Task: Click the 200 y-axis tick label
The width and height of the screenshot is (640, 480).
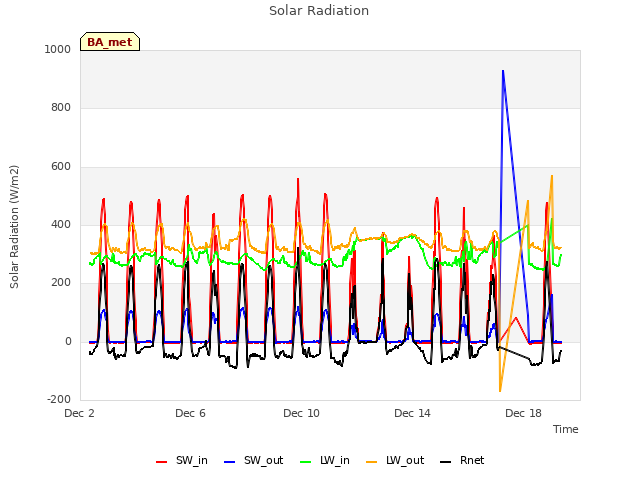Action: 61,282
